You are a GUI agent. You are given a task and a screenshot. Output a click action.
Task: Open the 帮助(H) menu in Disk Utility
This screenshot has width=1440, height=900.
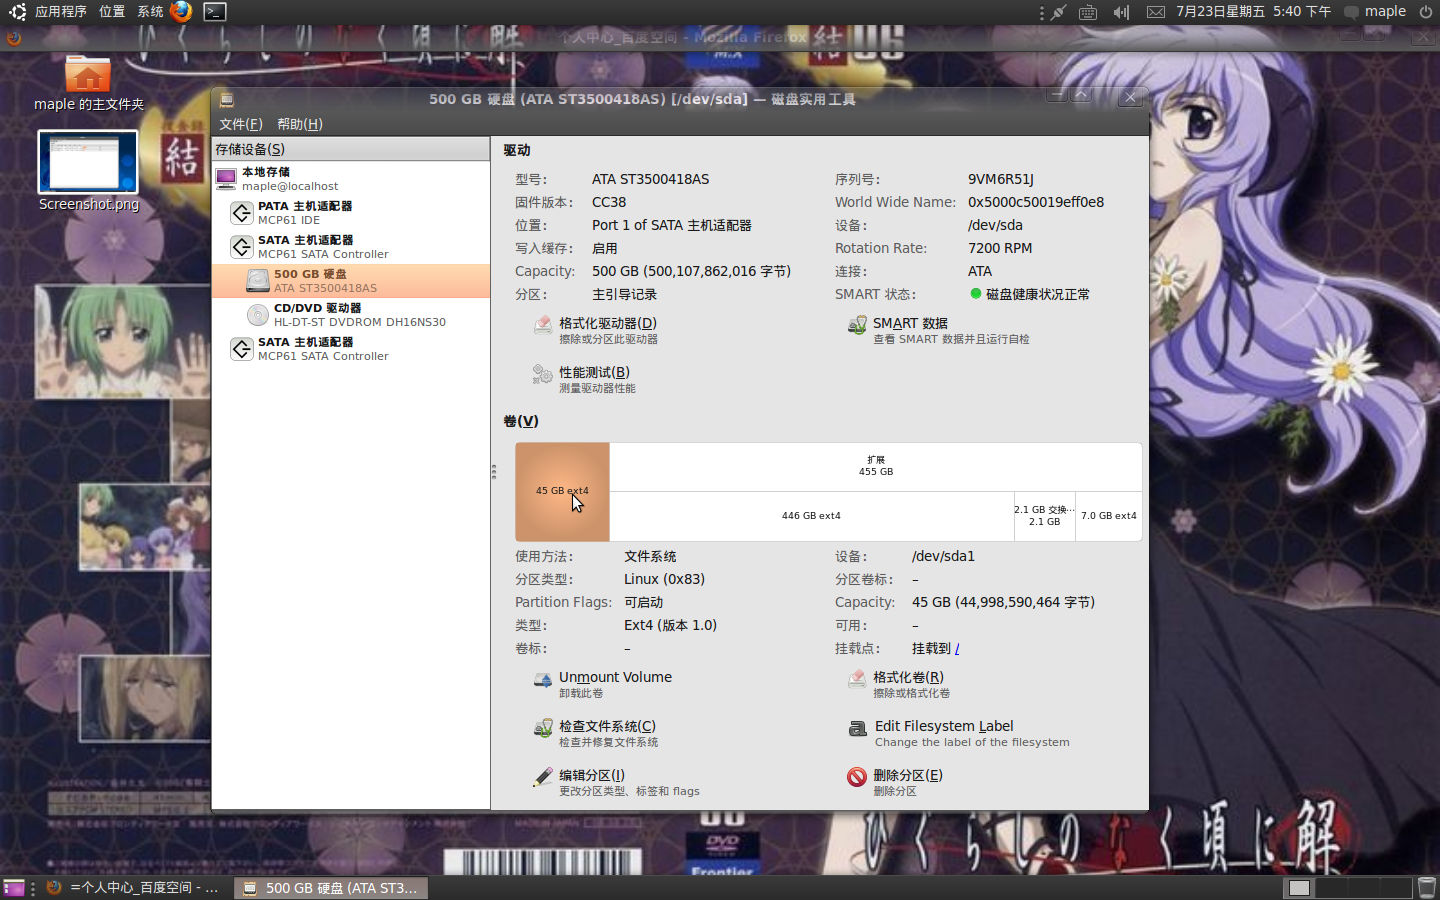(300, 124)
